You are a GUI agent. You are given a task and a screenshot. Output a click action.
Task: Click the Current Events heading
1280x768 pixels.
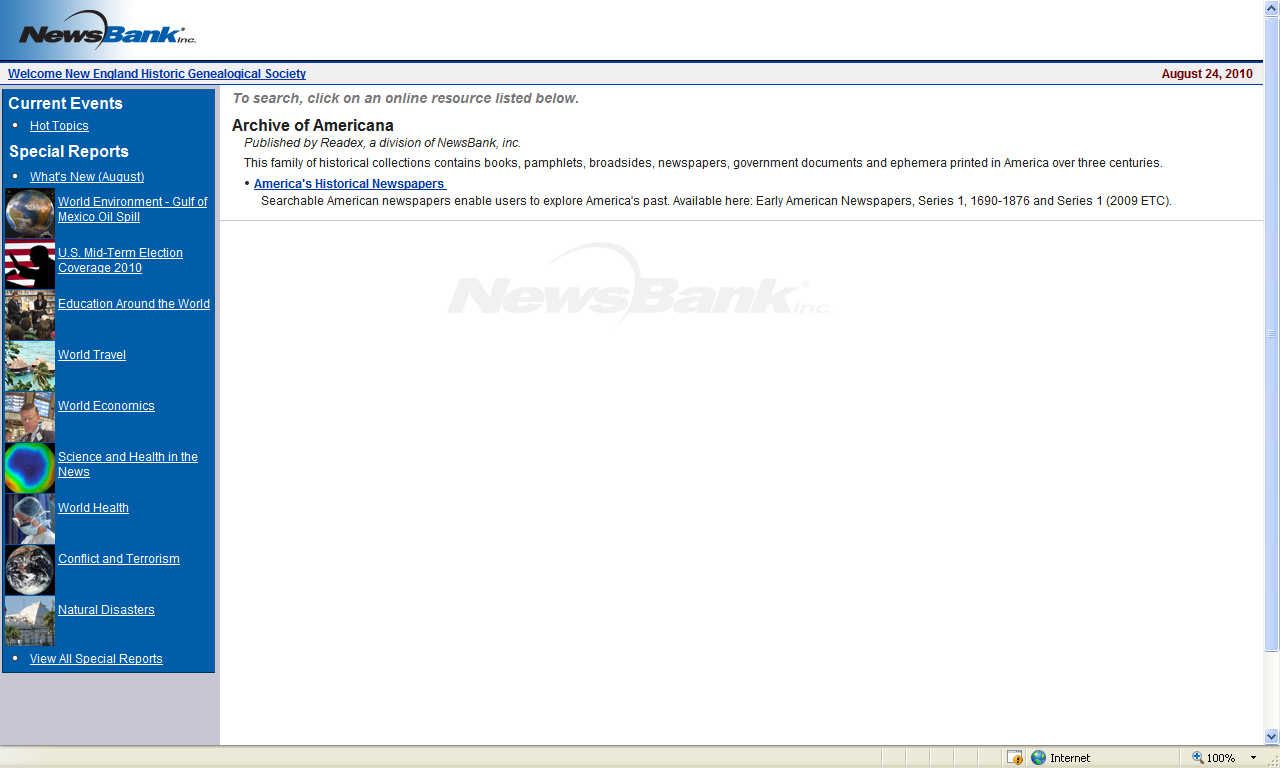coord(66,104)
